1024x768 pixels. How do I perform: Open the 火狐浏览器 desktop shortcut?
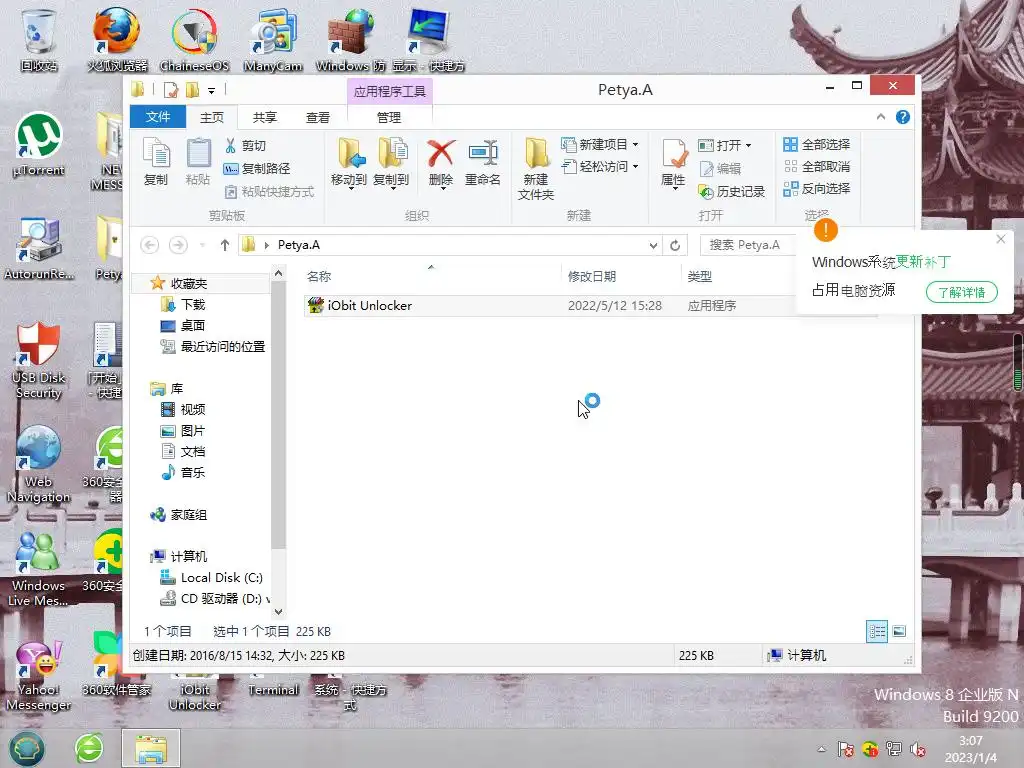click(x=117, y=40)
